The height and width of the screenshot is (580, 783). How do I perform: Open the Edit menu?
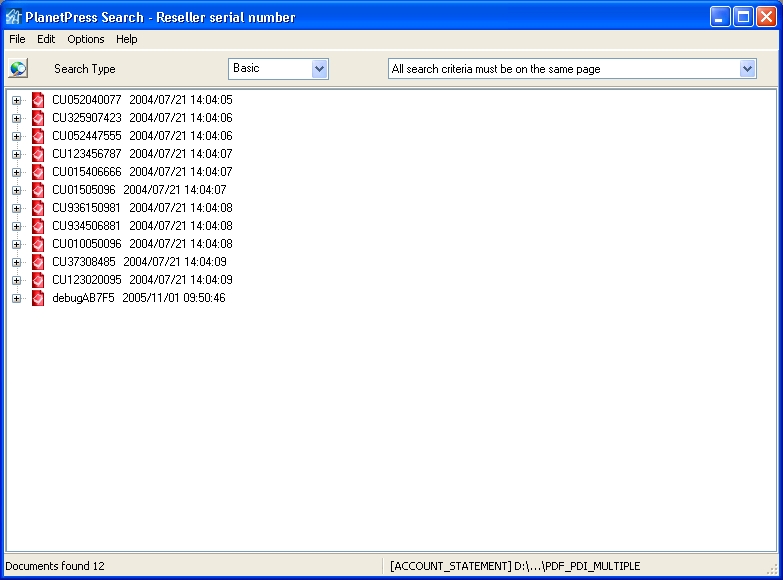coord(46,39)
